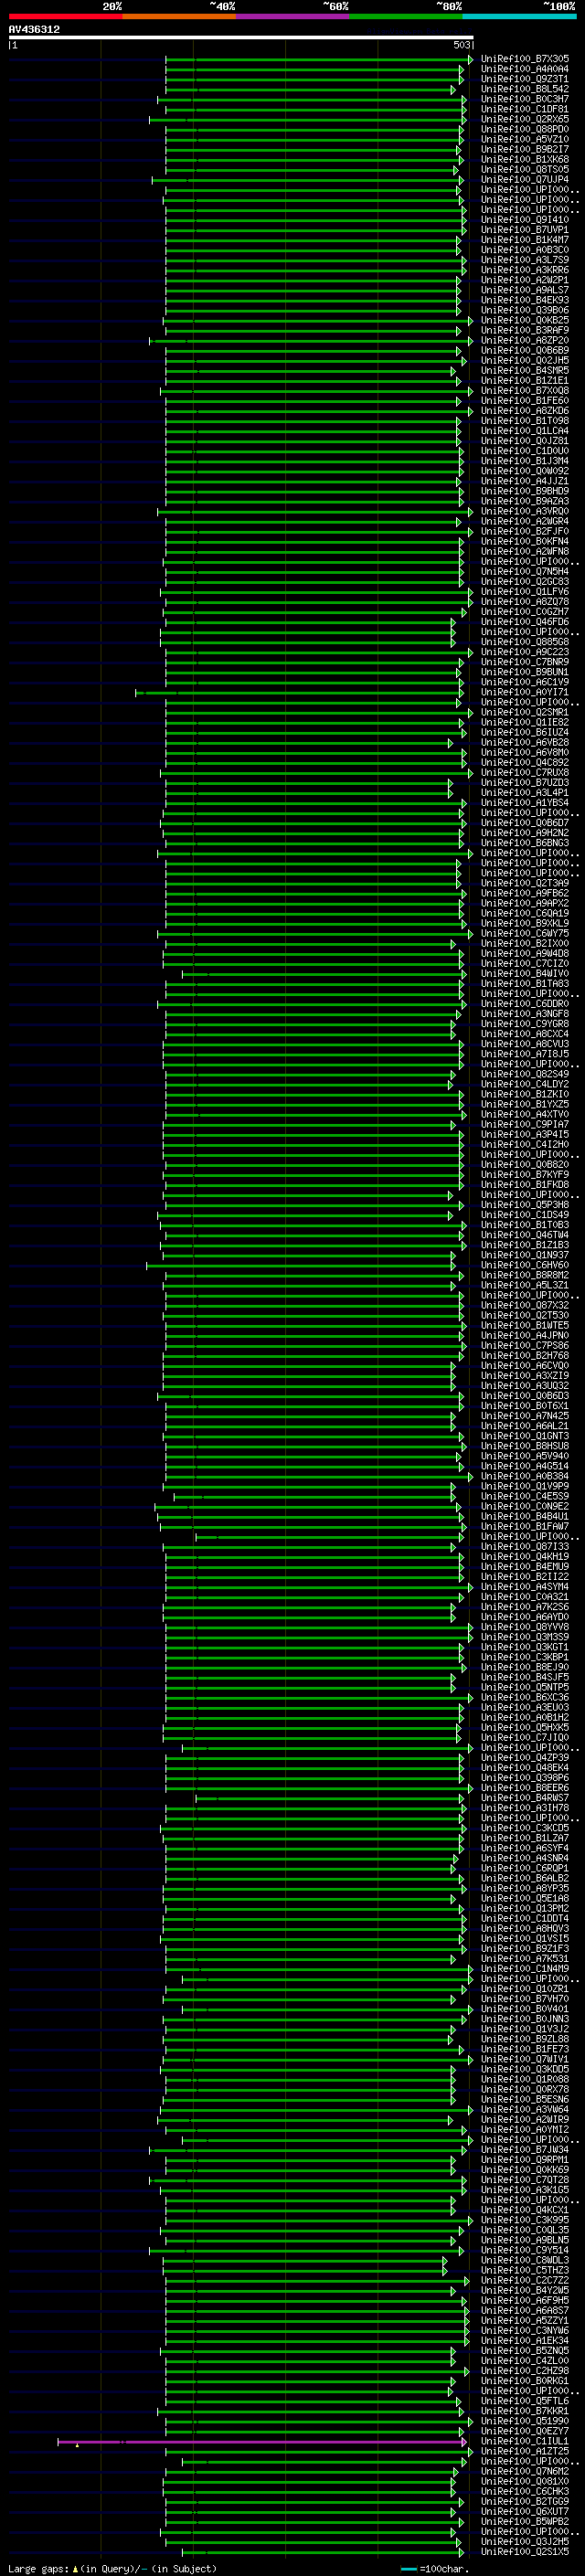Select the UniRef100_B5WPB2 label
The image size is (585, 2576).
point(524,2521)
